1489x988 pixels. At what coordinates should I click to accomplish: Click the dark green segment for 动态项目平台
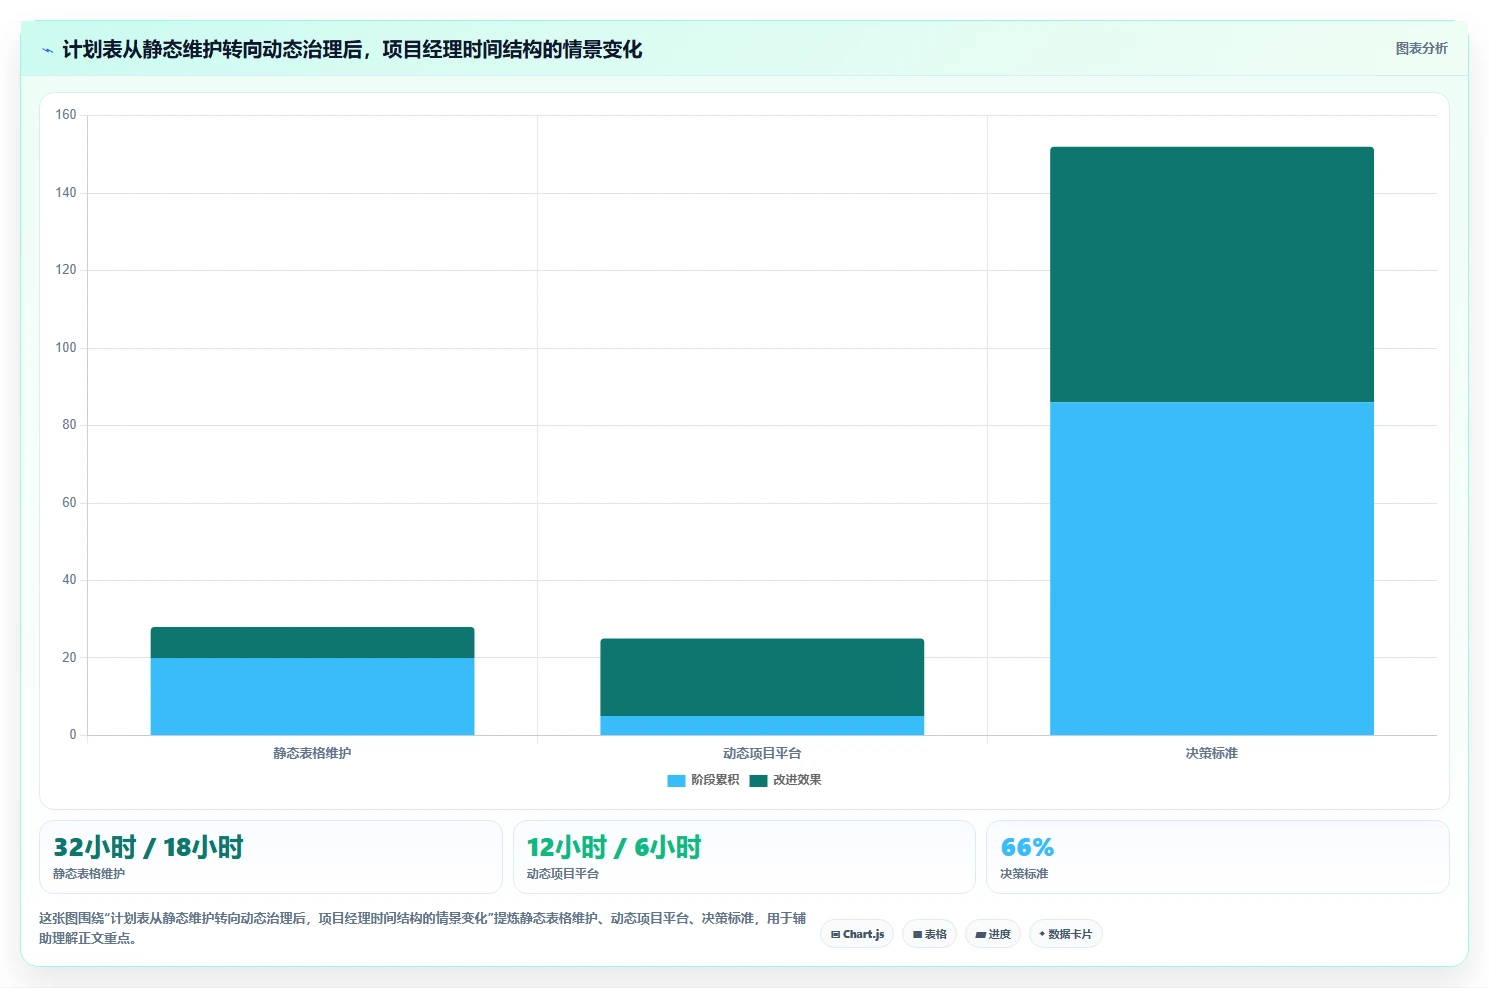coord(762,677)
